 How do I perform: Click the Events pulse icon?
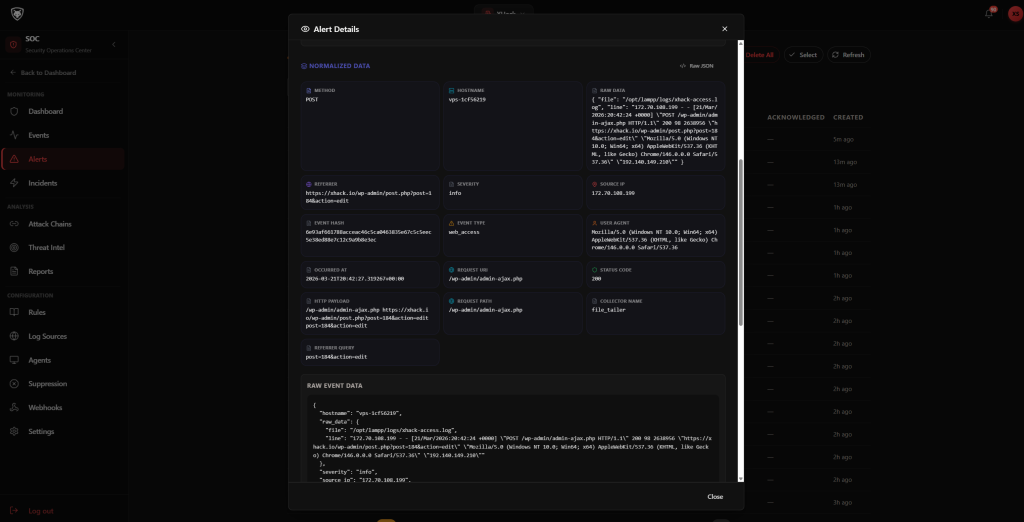(14, 135)
